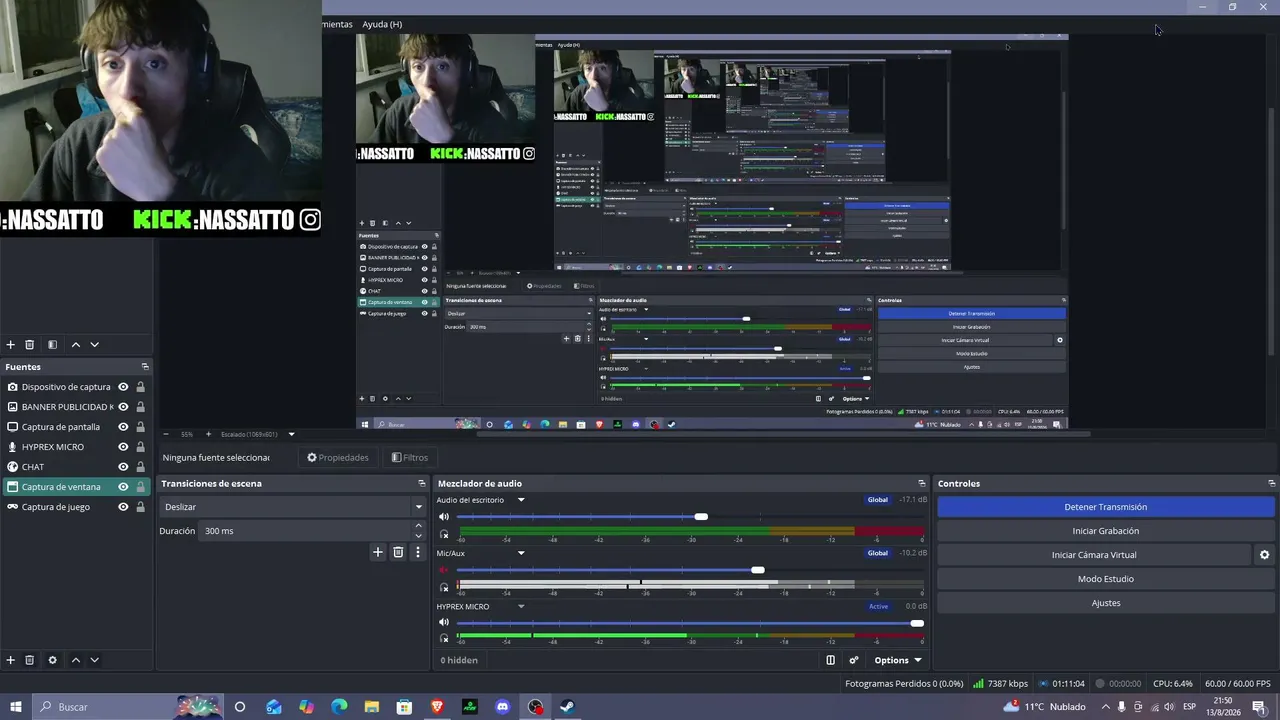Show hidden system tray icons
Image resolution: width=1280 pixels, height=720 pixels.
tap(1104, 707)
